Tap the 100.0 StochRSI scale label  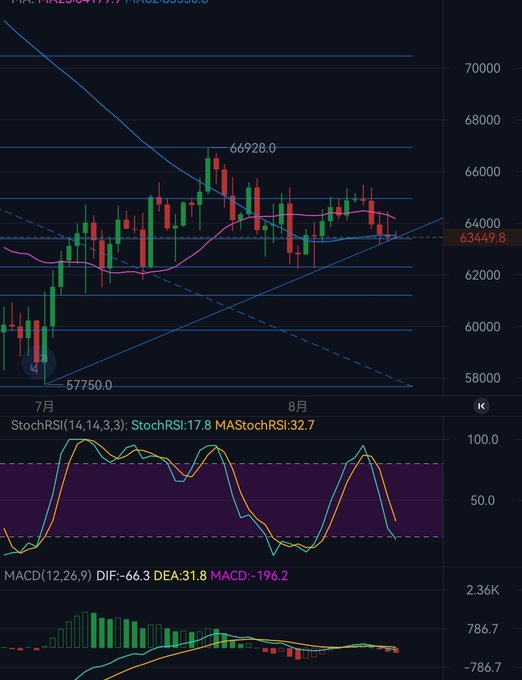(483, 440)
